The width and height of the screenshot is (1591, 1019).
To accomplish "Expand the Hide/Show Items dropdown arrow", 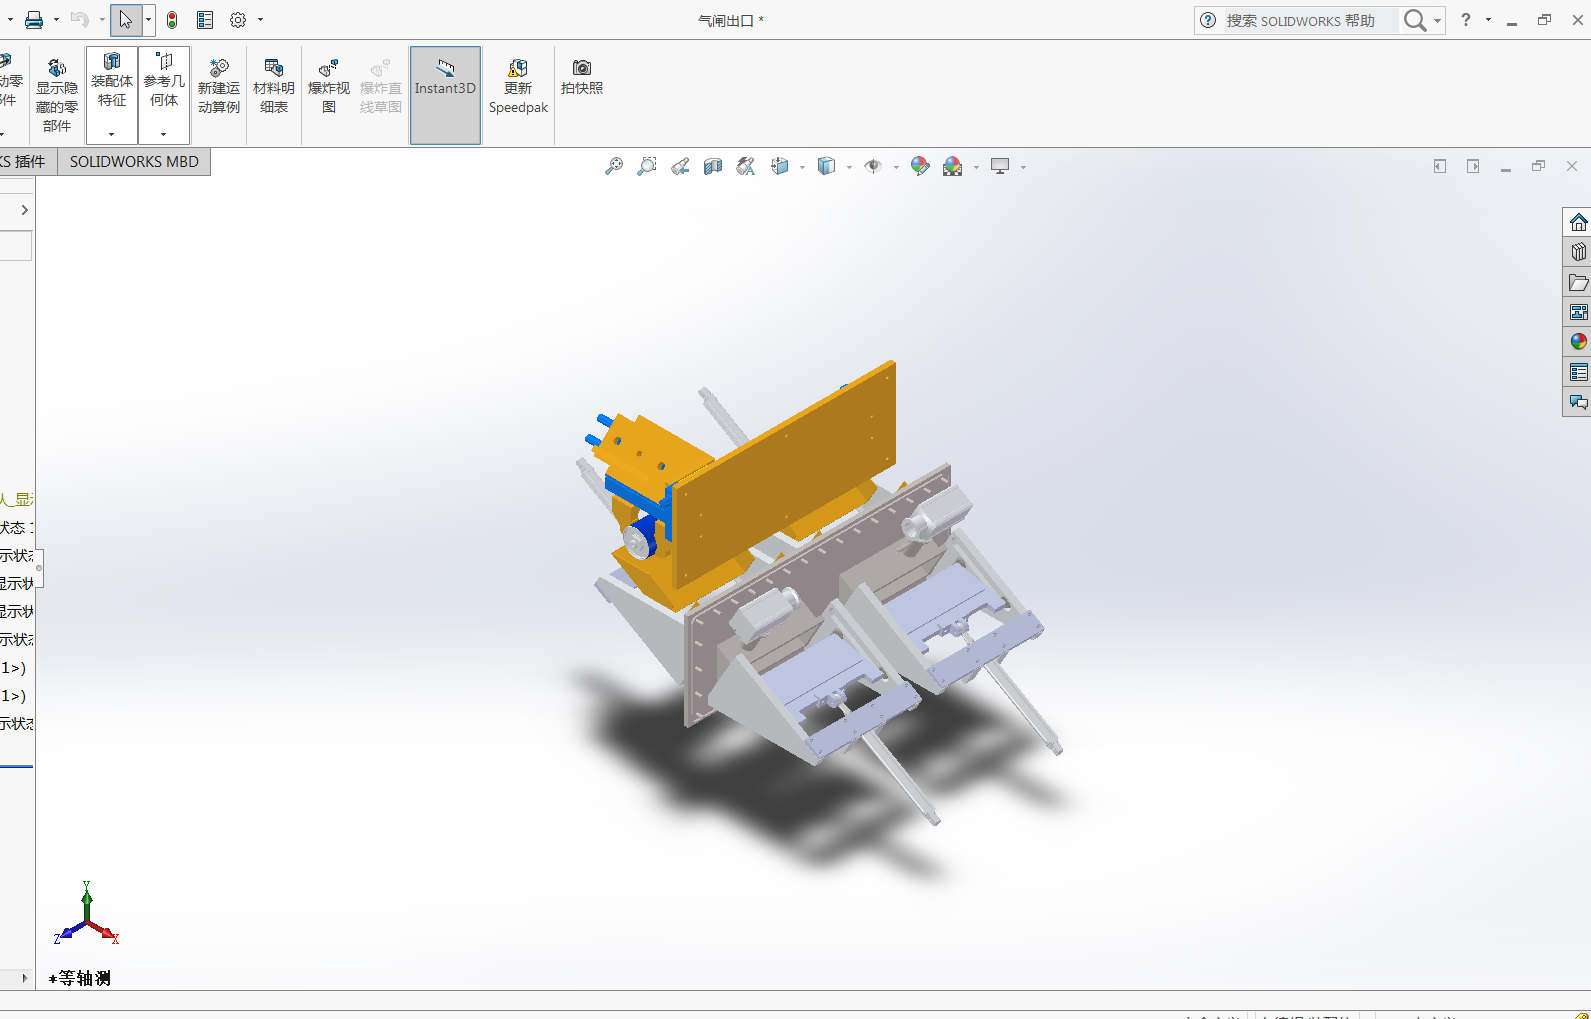I will pyautogui.click(x=896, y=167).
